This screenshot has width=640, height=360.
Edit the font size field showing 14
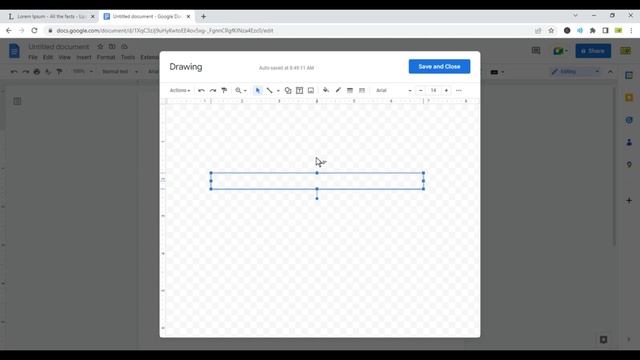pyautogui.click(x=433, y=90)
